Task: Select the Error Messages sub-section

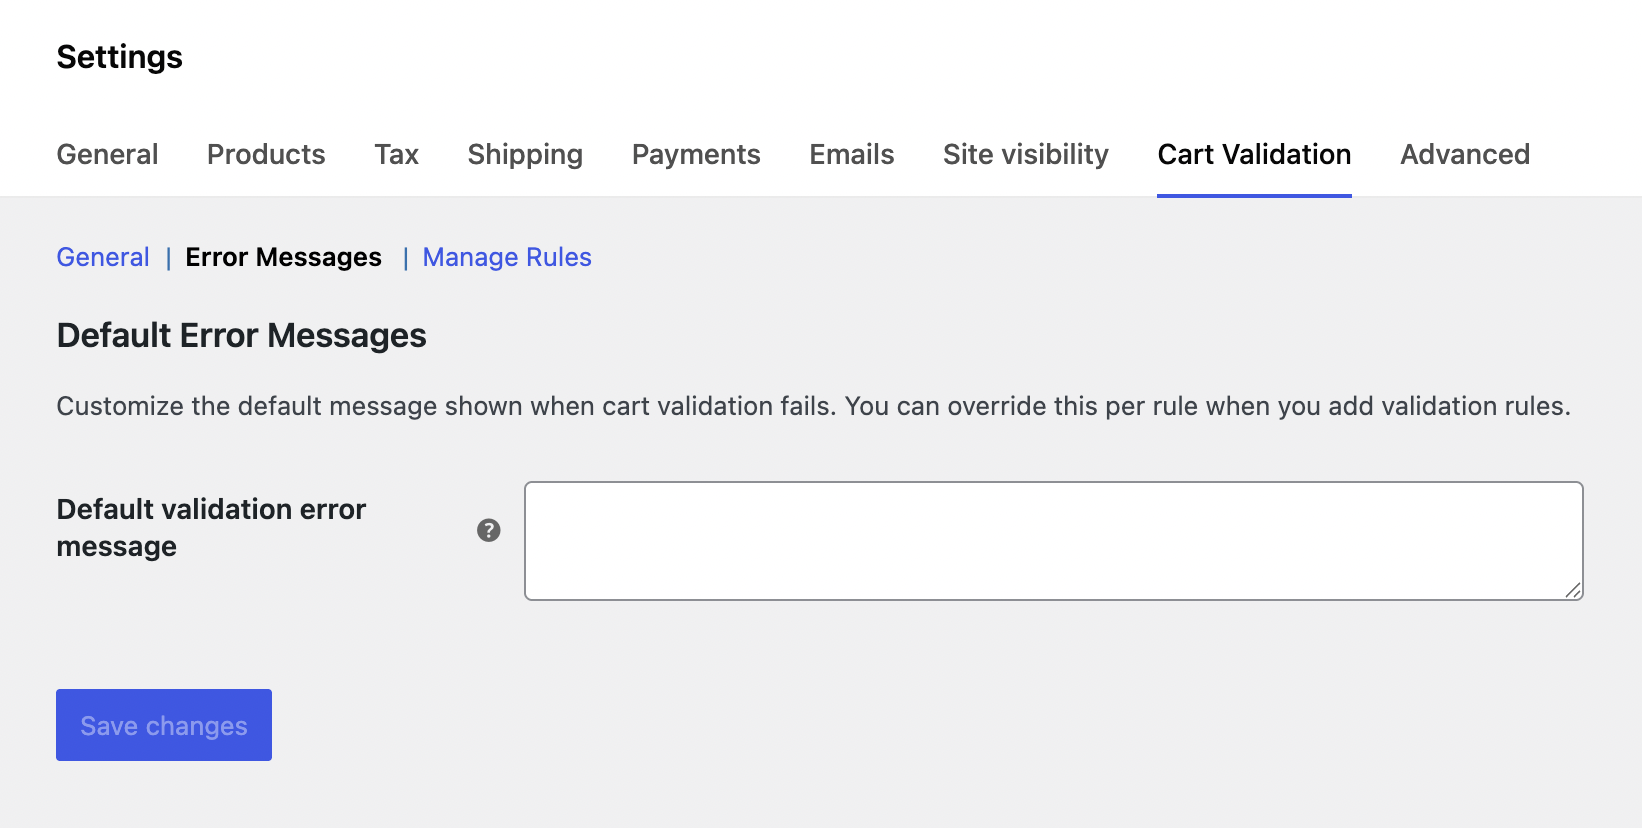Action: pyautogui.click(x=283, y=257)
